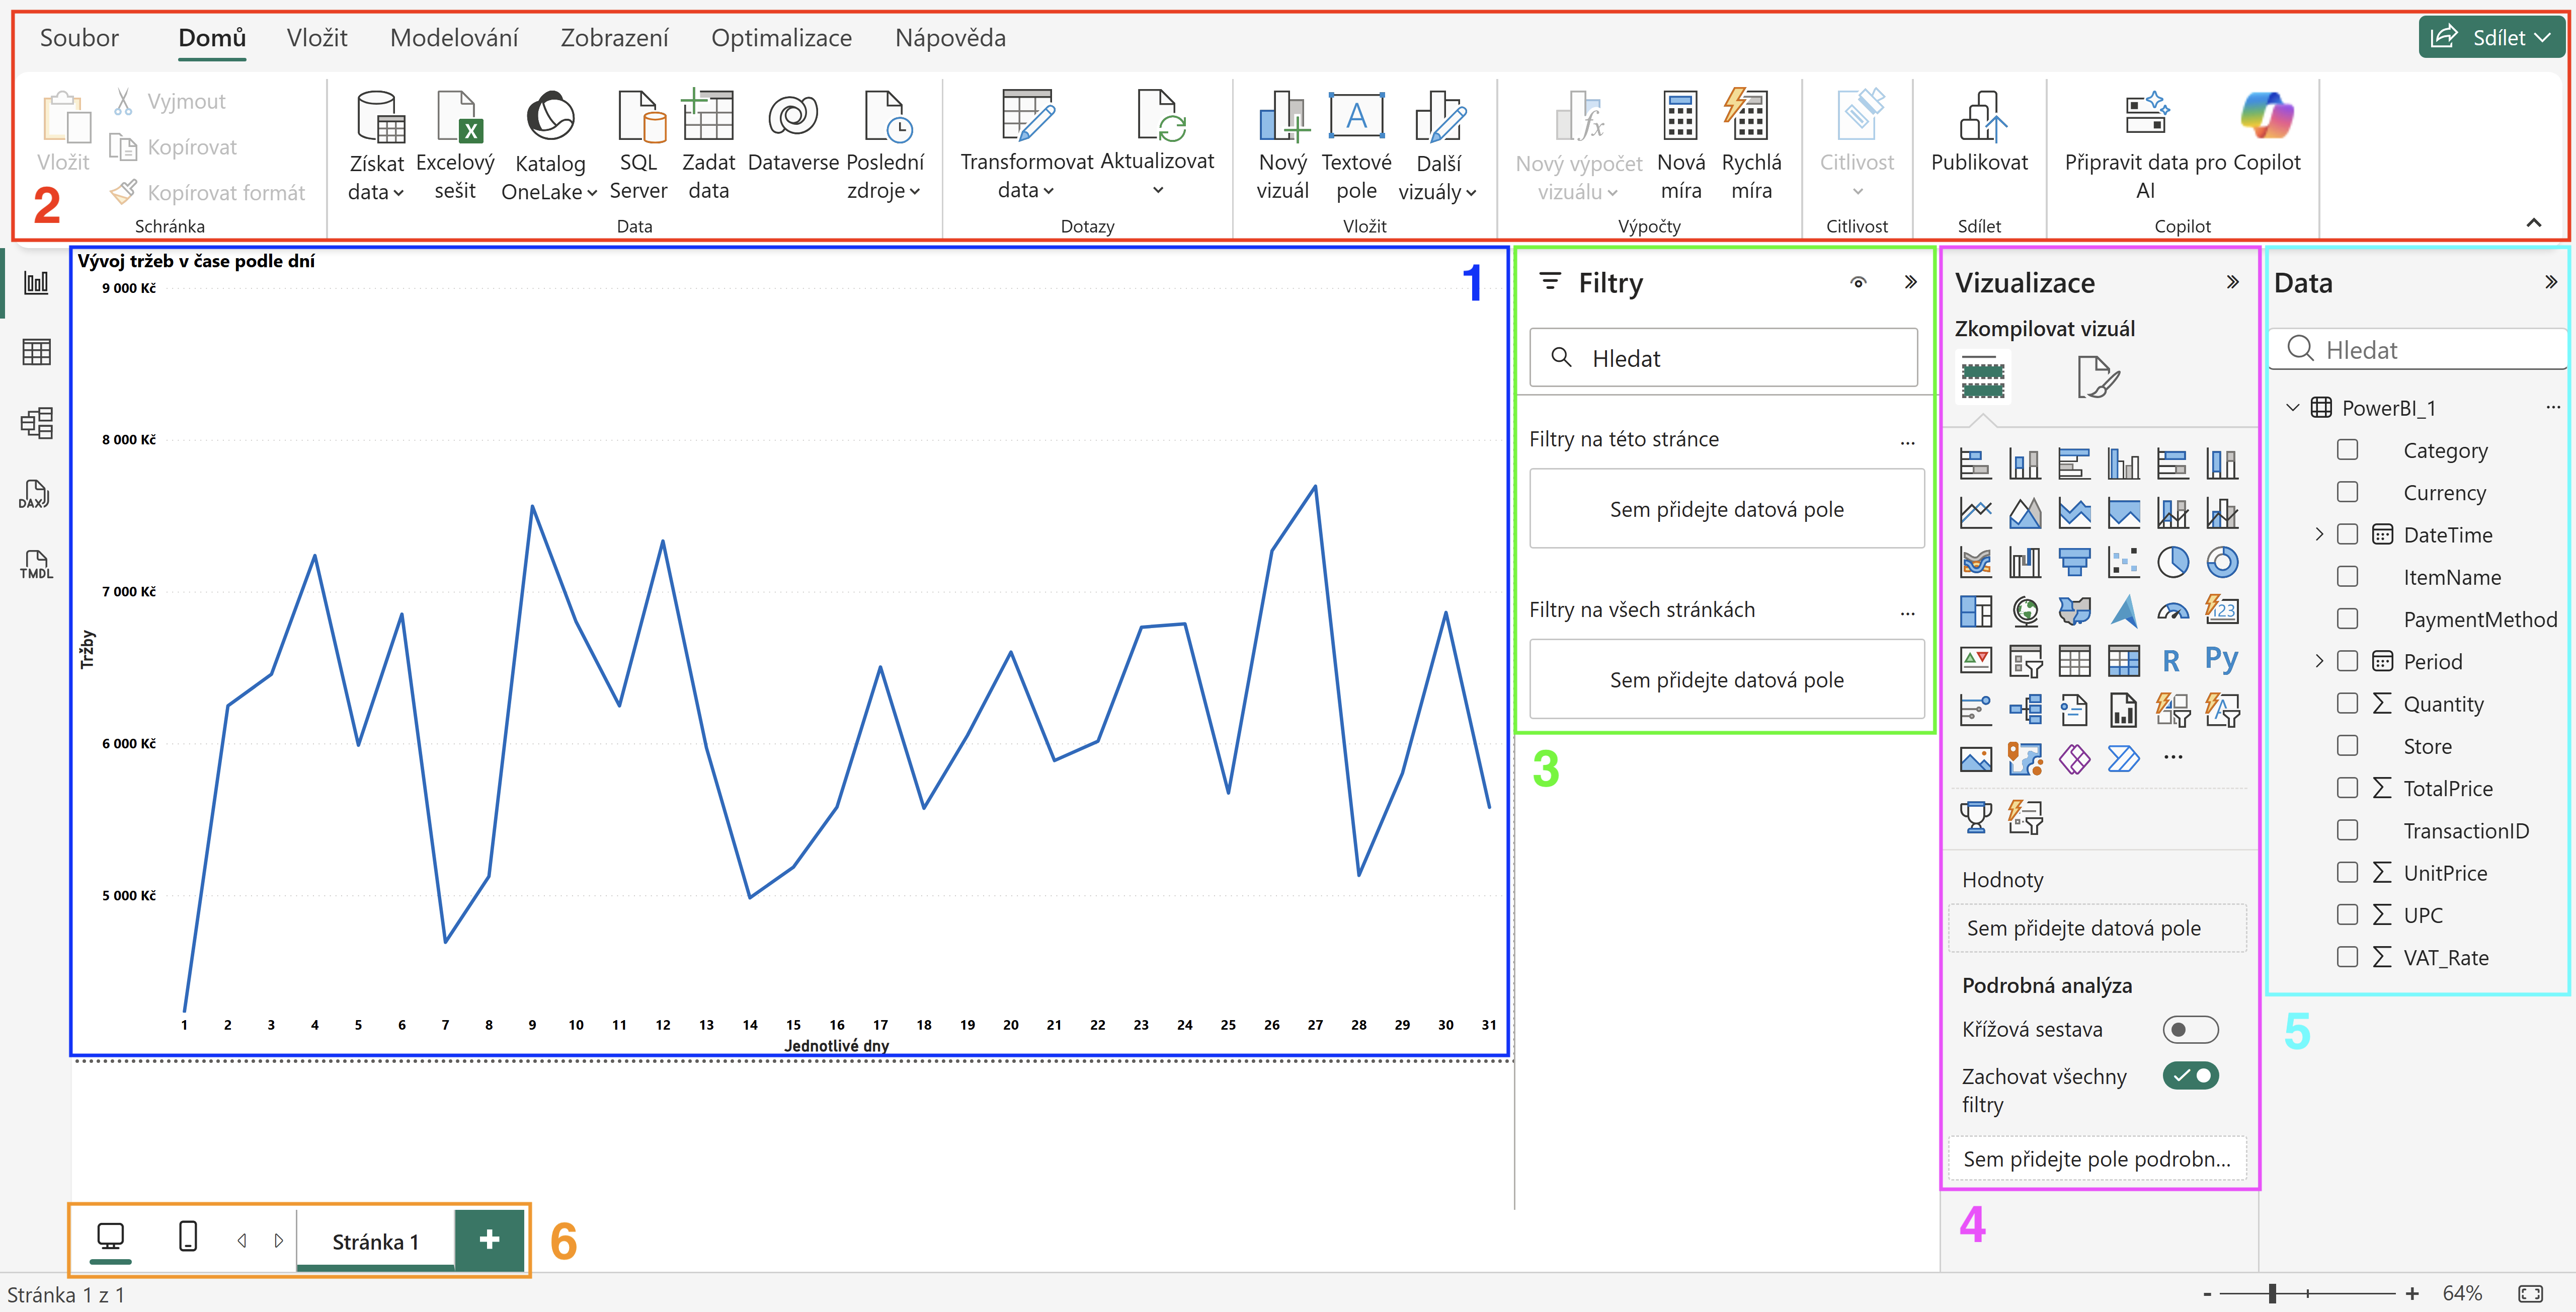Click the Hledat field in Filtry pane

1724,358
